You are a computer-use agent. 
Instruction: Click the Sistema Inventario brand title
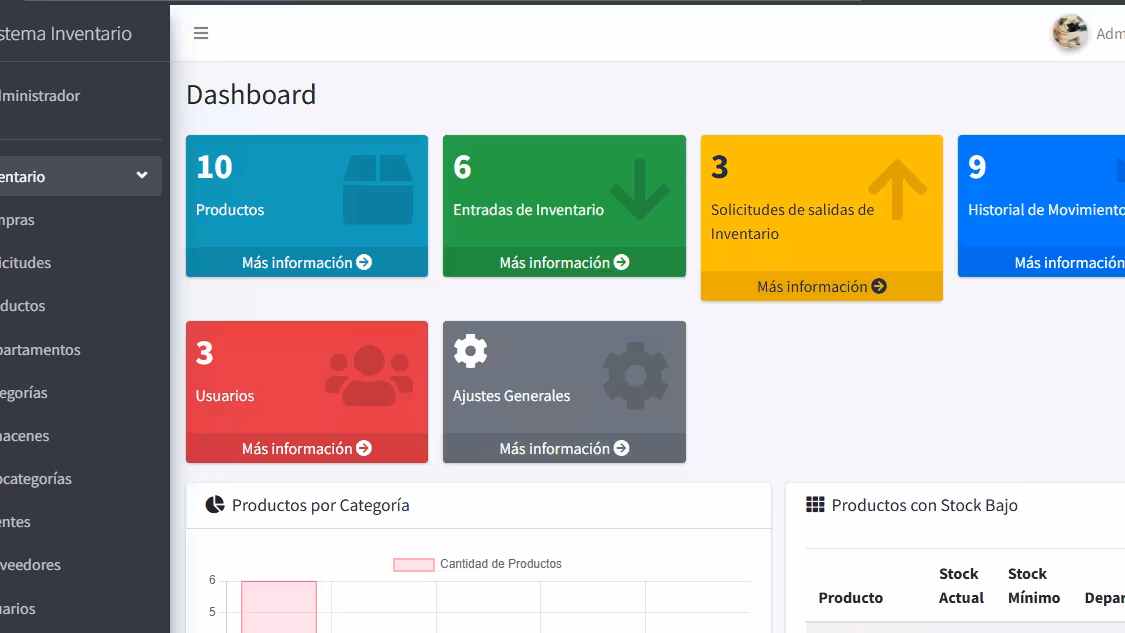66,33
